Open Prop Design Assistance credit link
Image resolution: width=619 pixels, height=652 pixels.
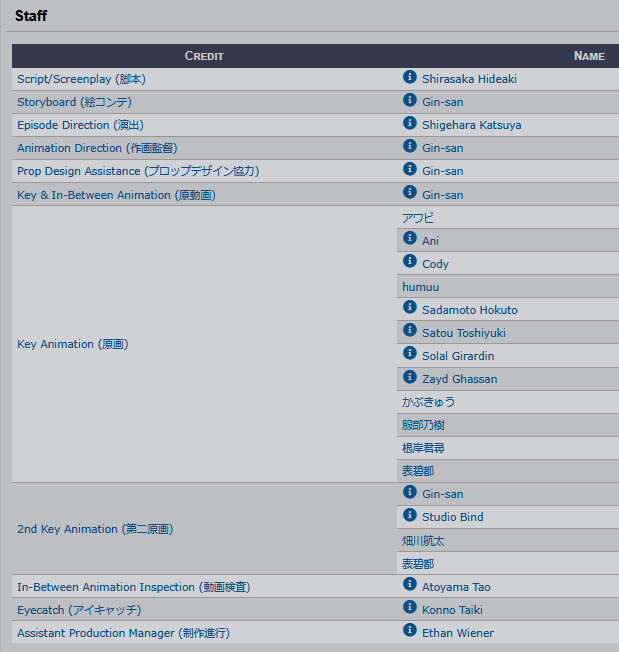tap(138, 171)
